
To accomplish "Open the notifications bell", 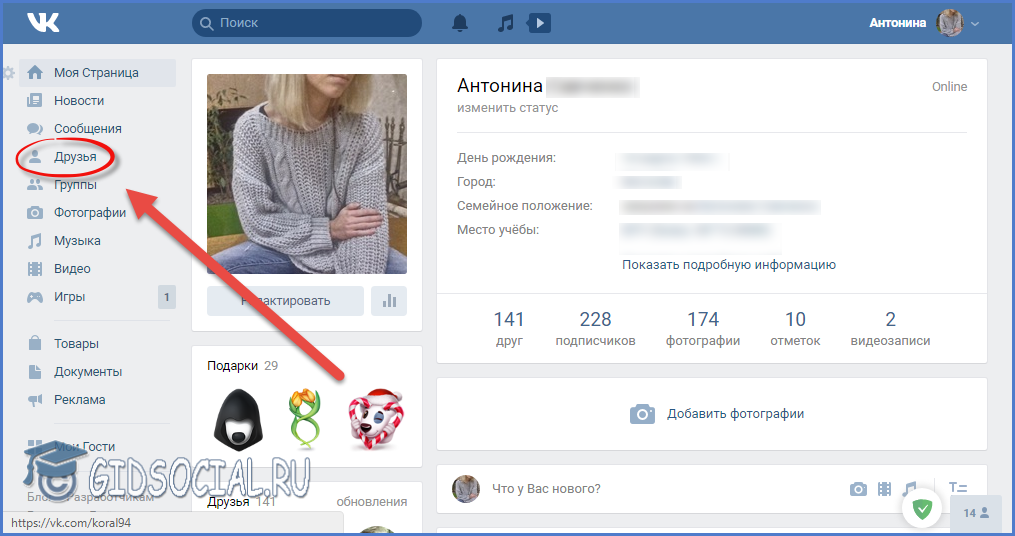I will (x=460, y=23).
